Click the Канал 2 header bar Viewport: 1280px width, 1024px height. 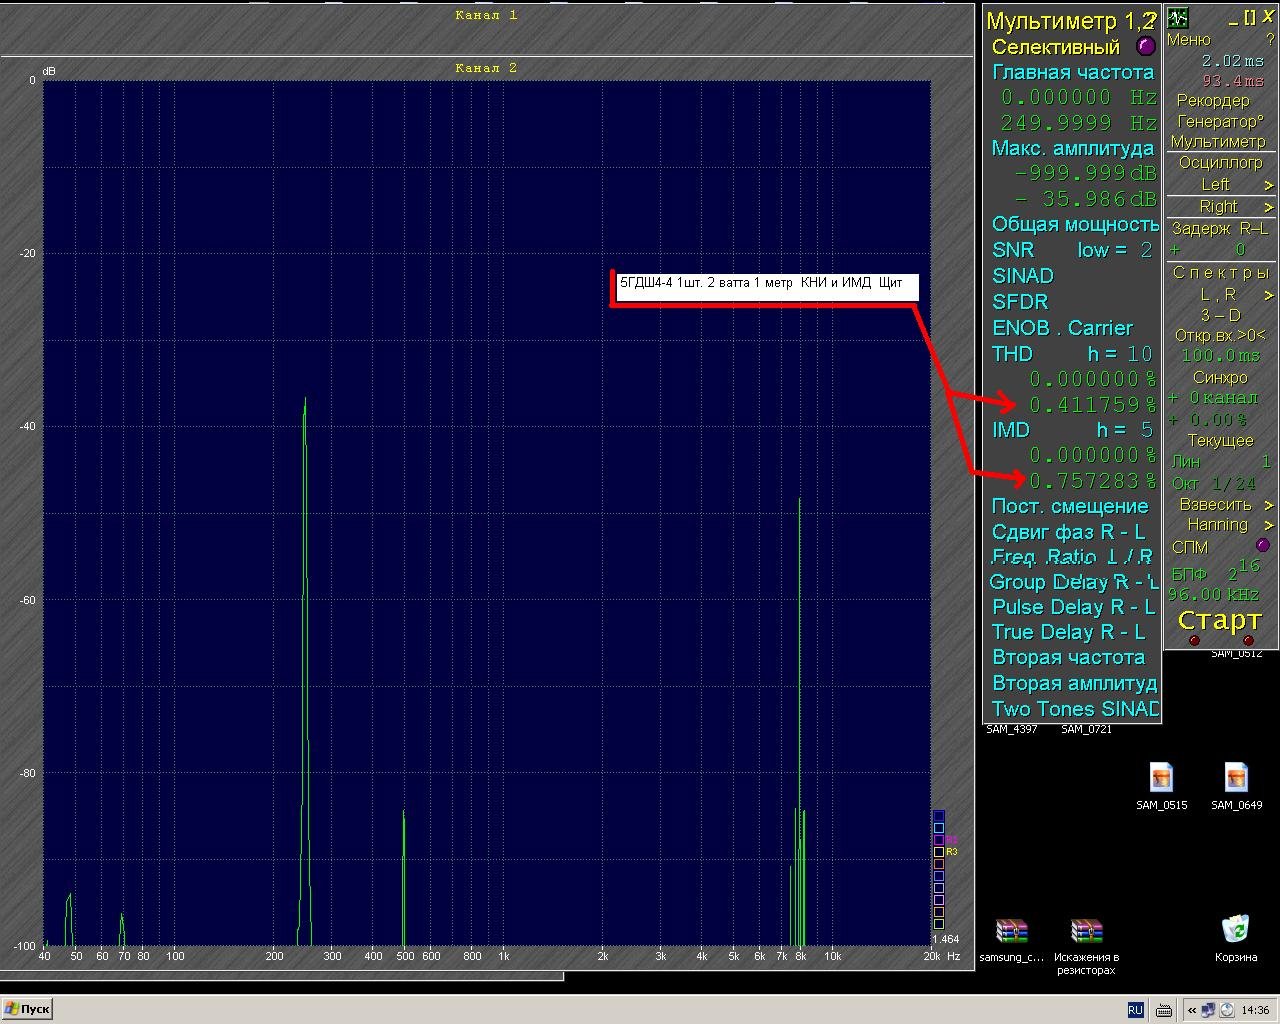pyautogui.click(x=486, y=68)
